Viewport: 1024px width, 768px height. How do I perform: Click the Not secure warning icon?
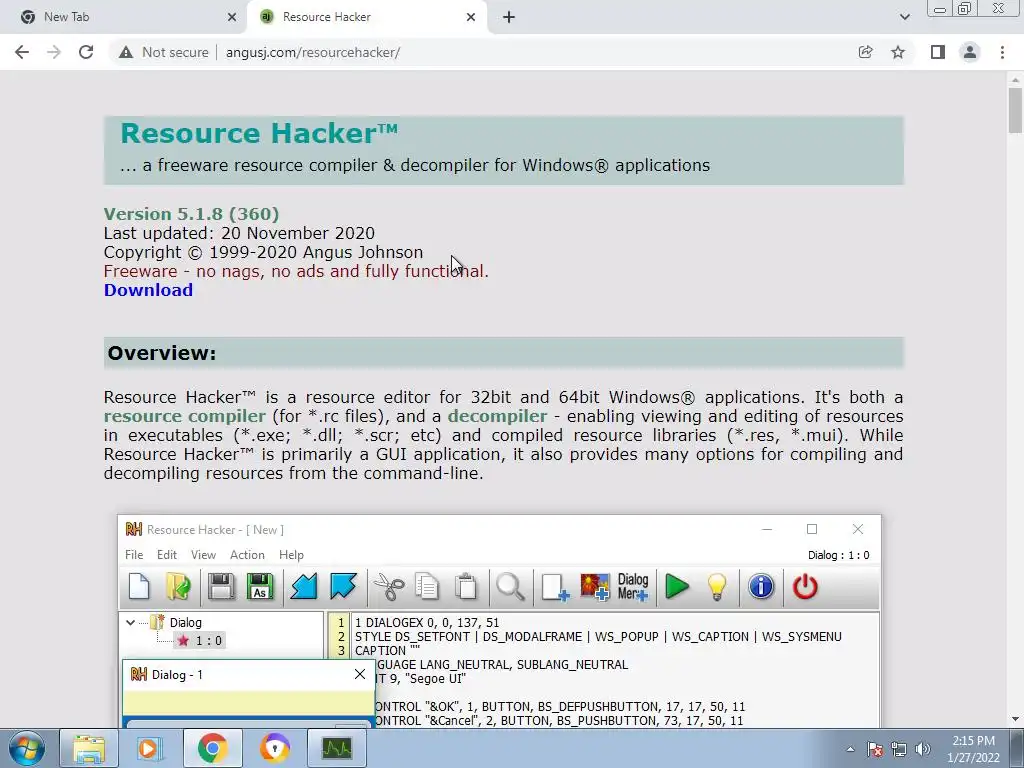coord(126,52)
